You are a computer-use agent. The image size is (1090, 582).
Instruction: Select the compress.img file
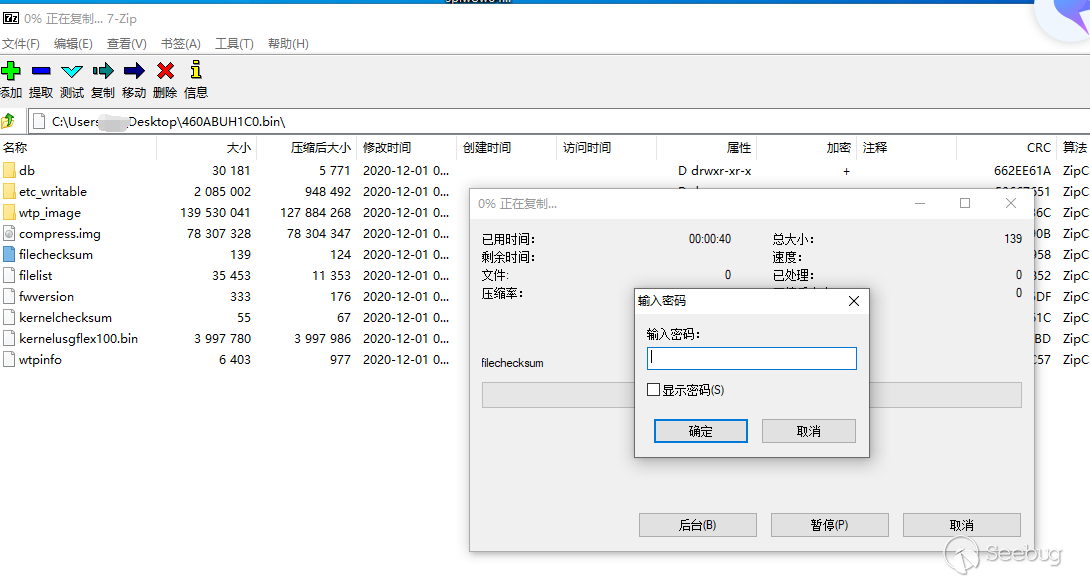(59, 234)
